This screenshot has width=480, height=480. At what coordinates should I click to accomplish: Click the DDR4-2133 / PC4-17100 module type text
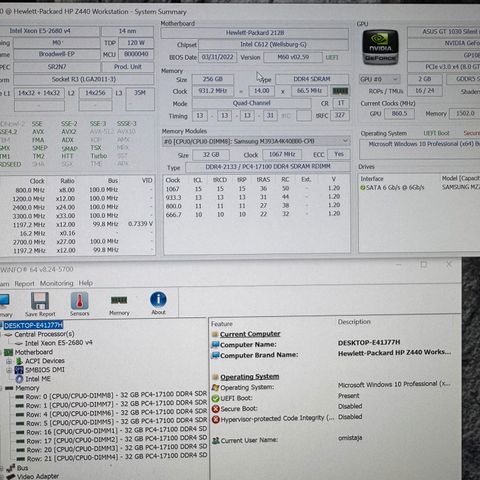[x=268, y=166]
